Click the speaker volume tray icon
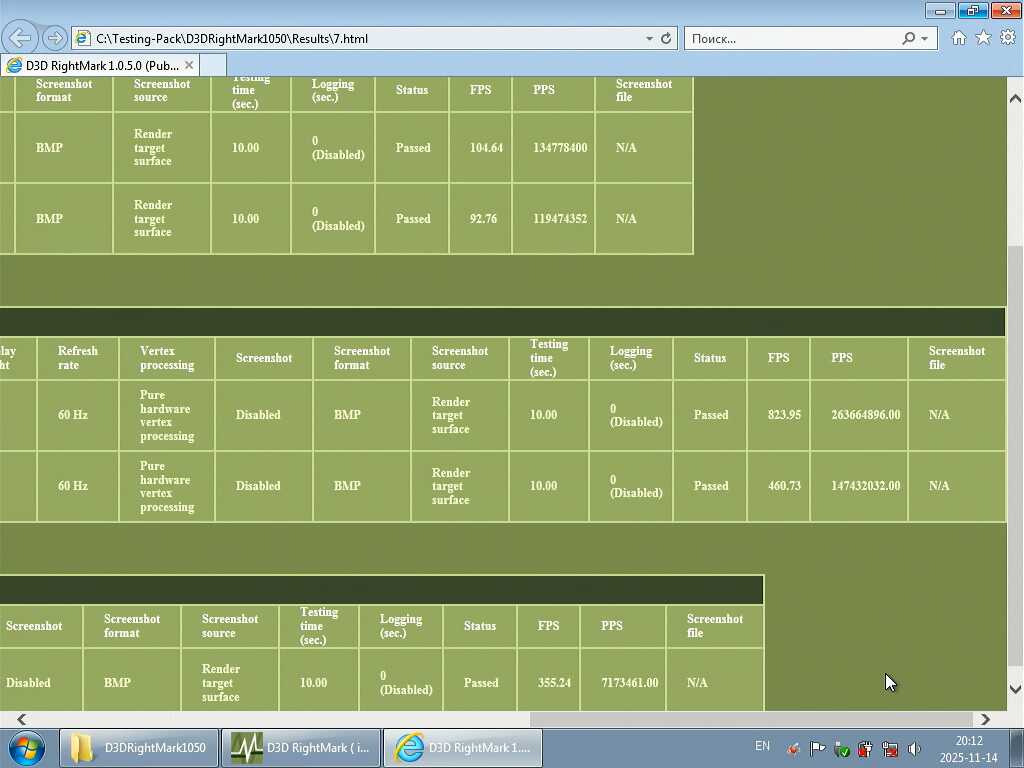 click(x=914, y=748)
